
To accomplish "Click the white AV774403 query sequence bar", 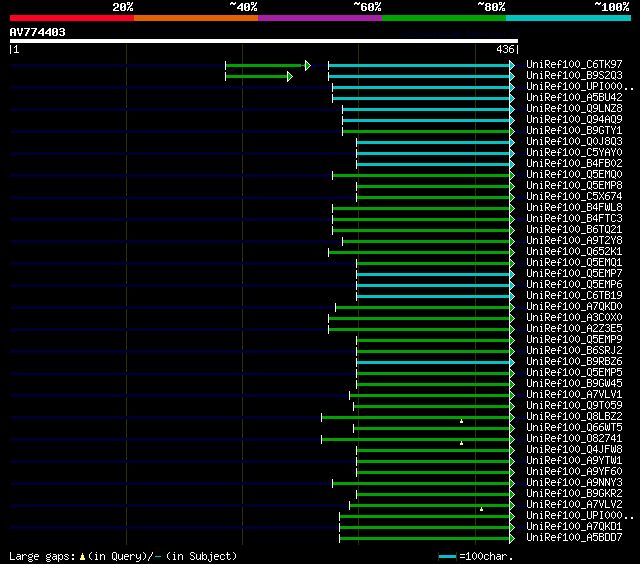I will (264, 41).
